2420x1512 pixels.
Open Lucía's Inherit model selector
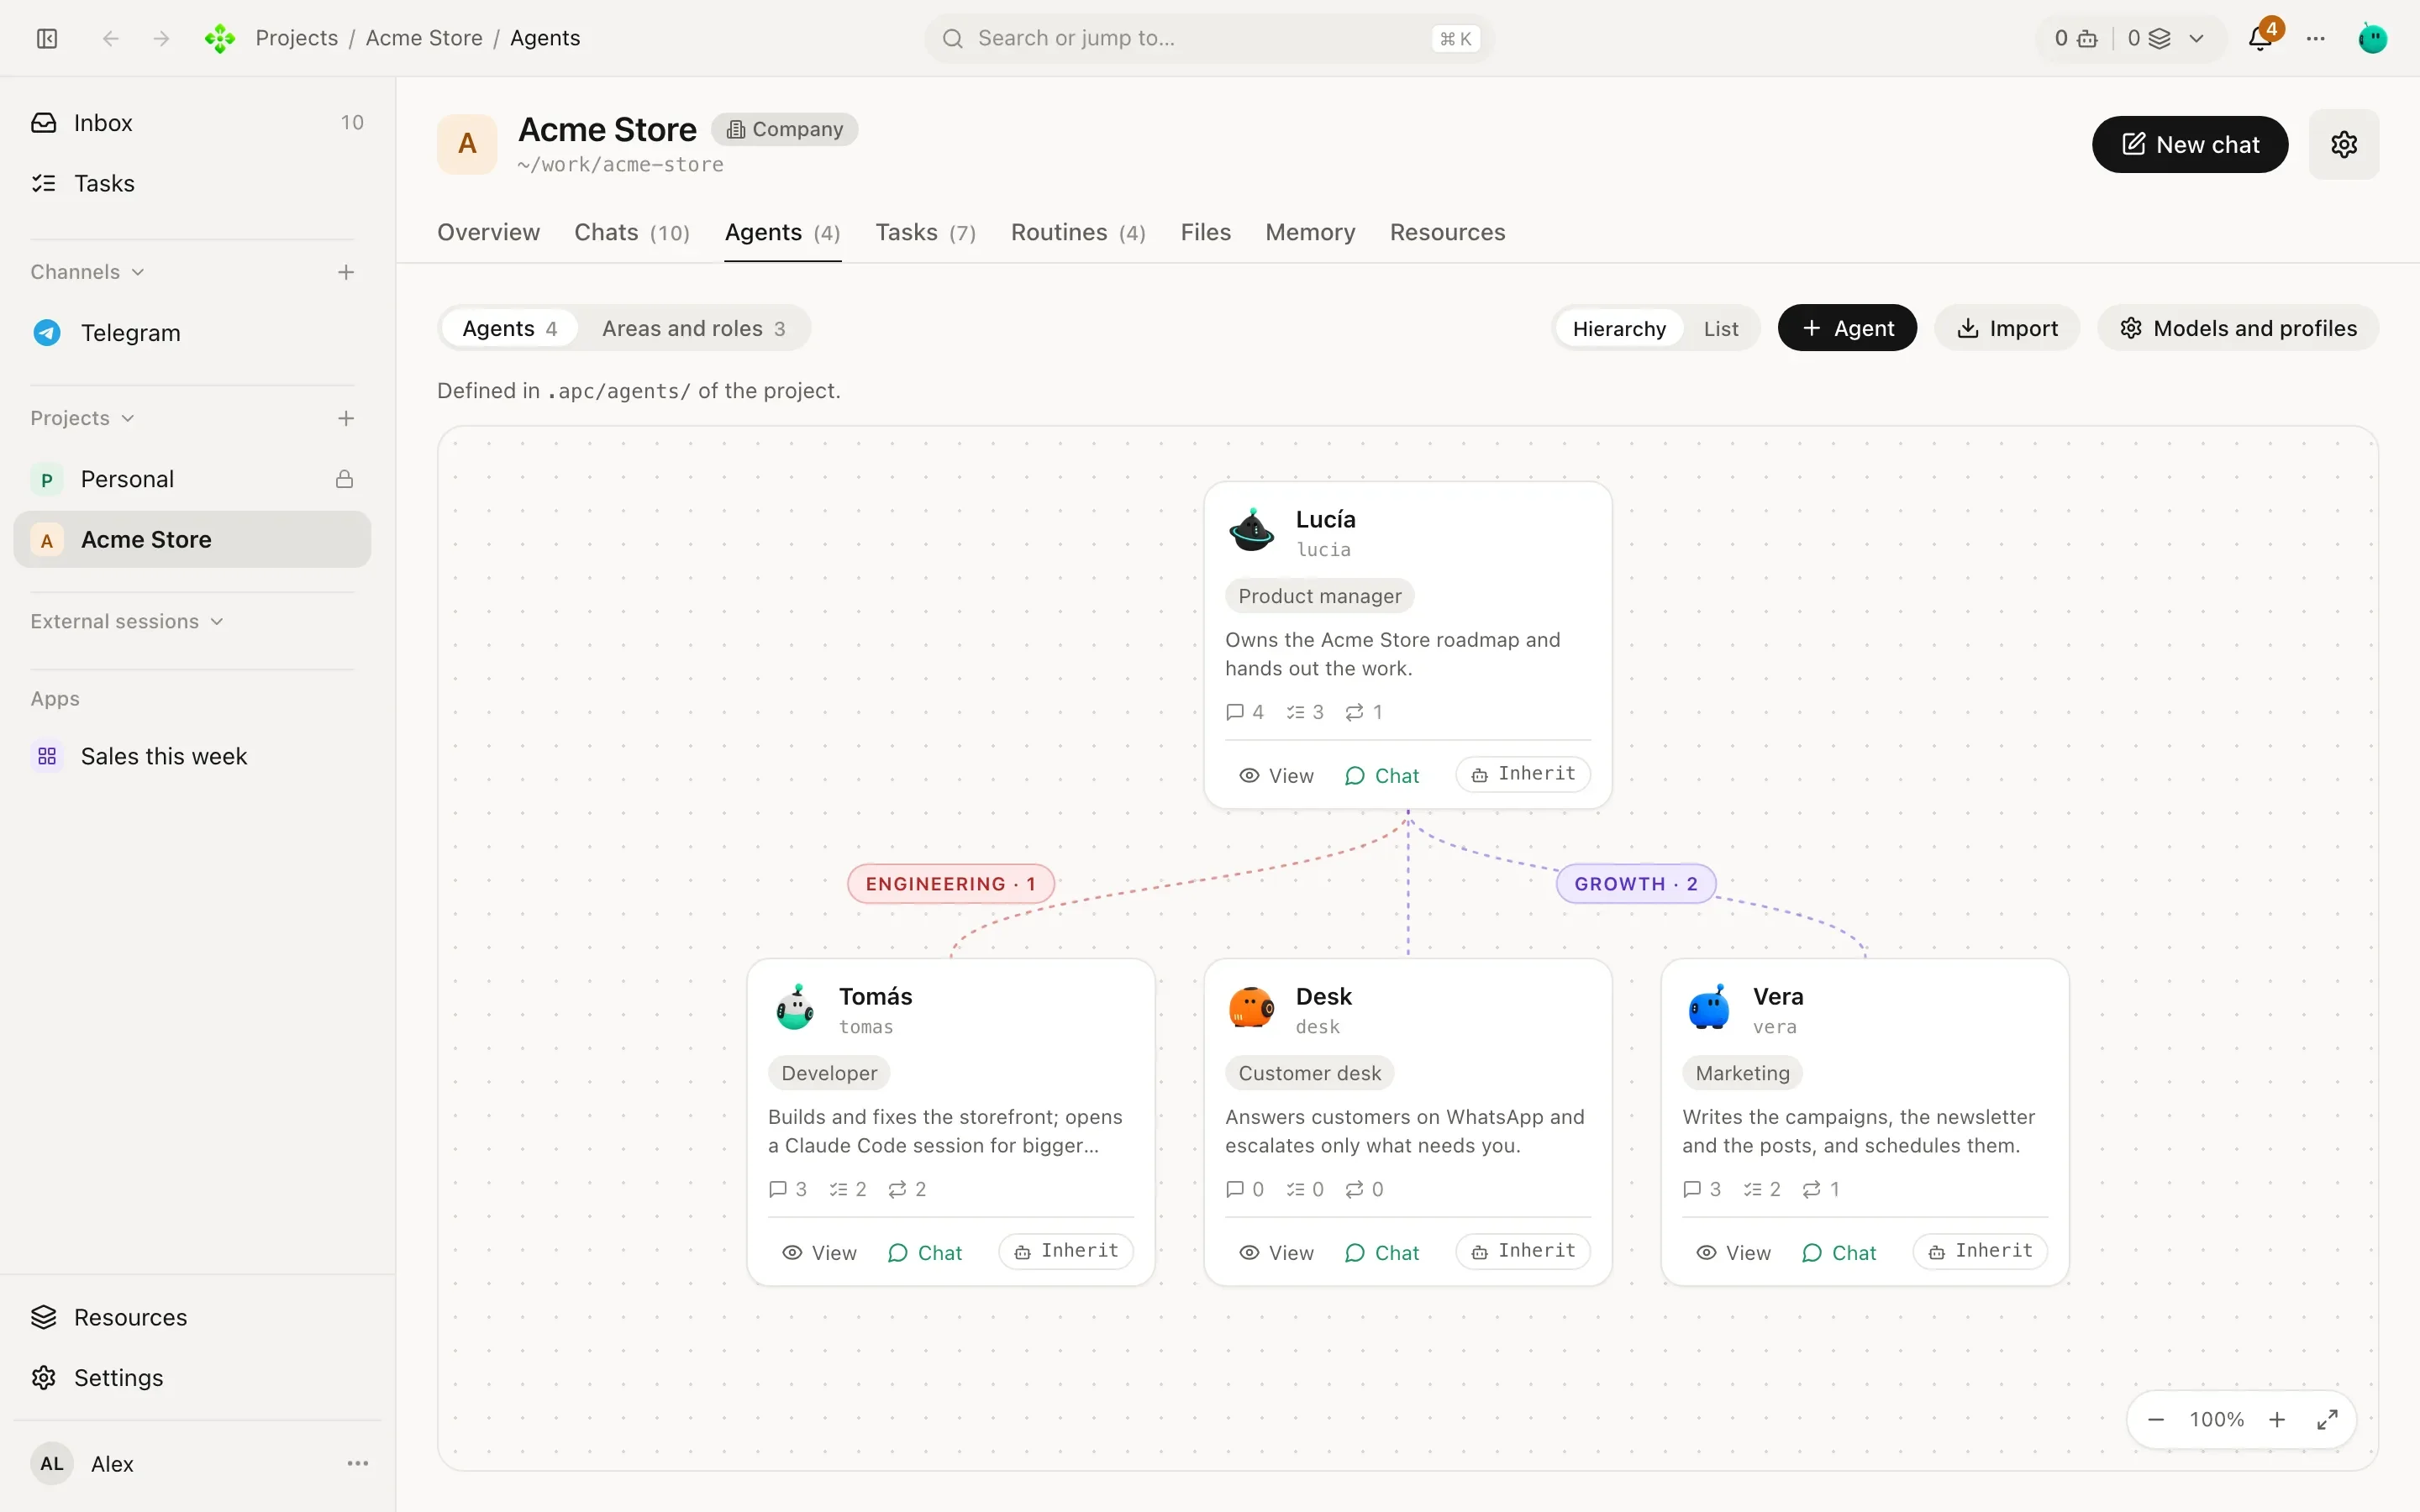point(1523,774)
